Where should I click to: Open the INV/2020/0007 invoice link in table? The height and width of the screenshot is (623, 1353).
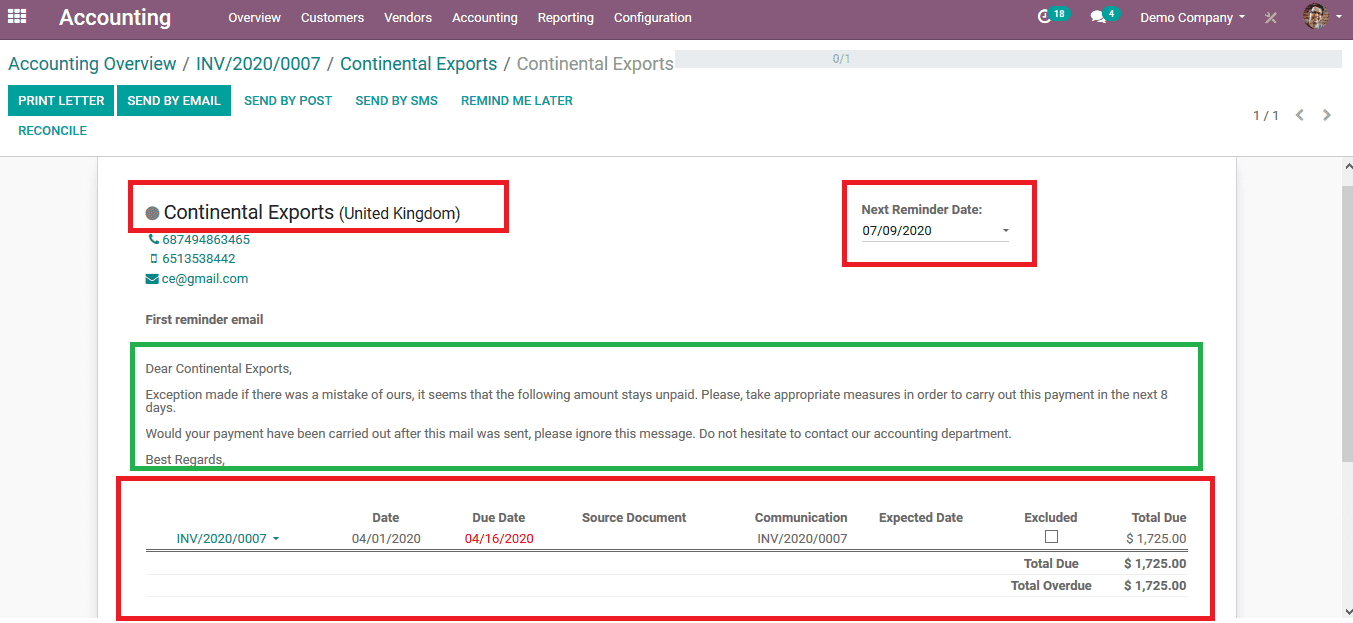[x=222, y=539]
